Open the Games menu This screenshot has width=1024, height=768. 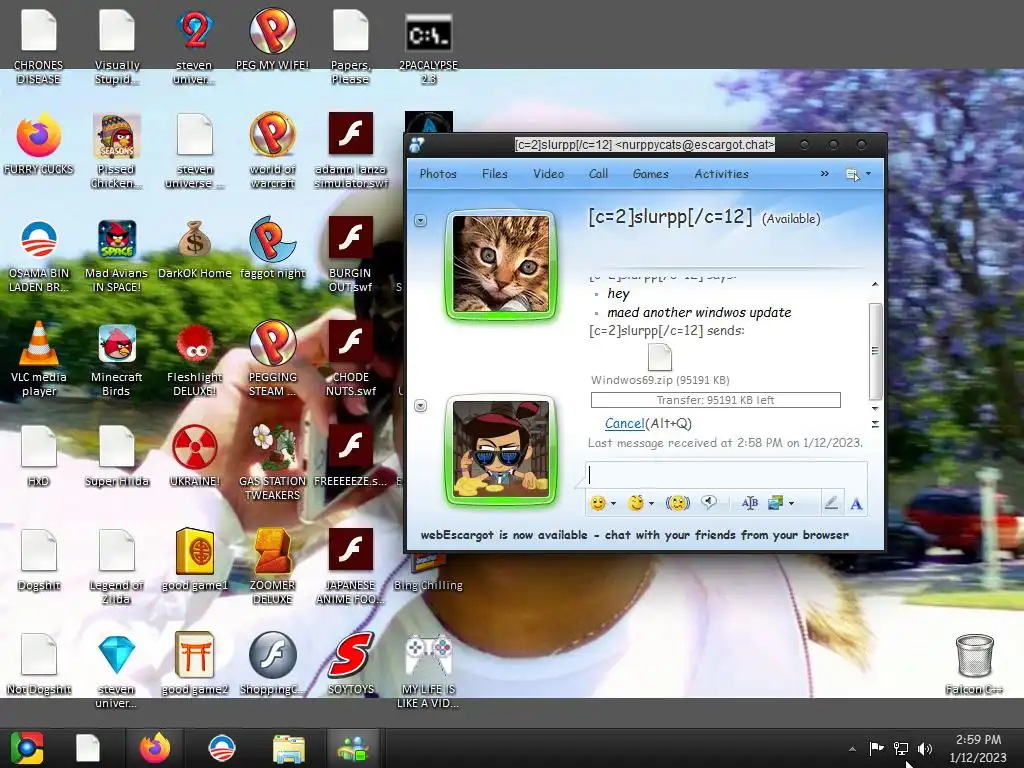650,174
